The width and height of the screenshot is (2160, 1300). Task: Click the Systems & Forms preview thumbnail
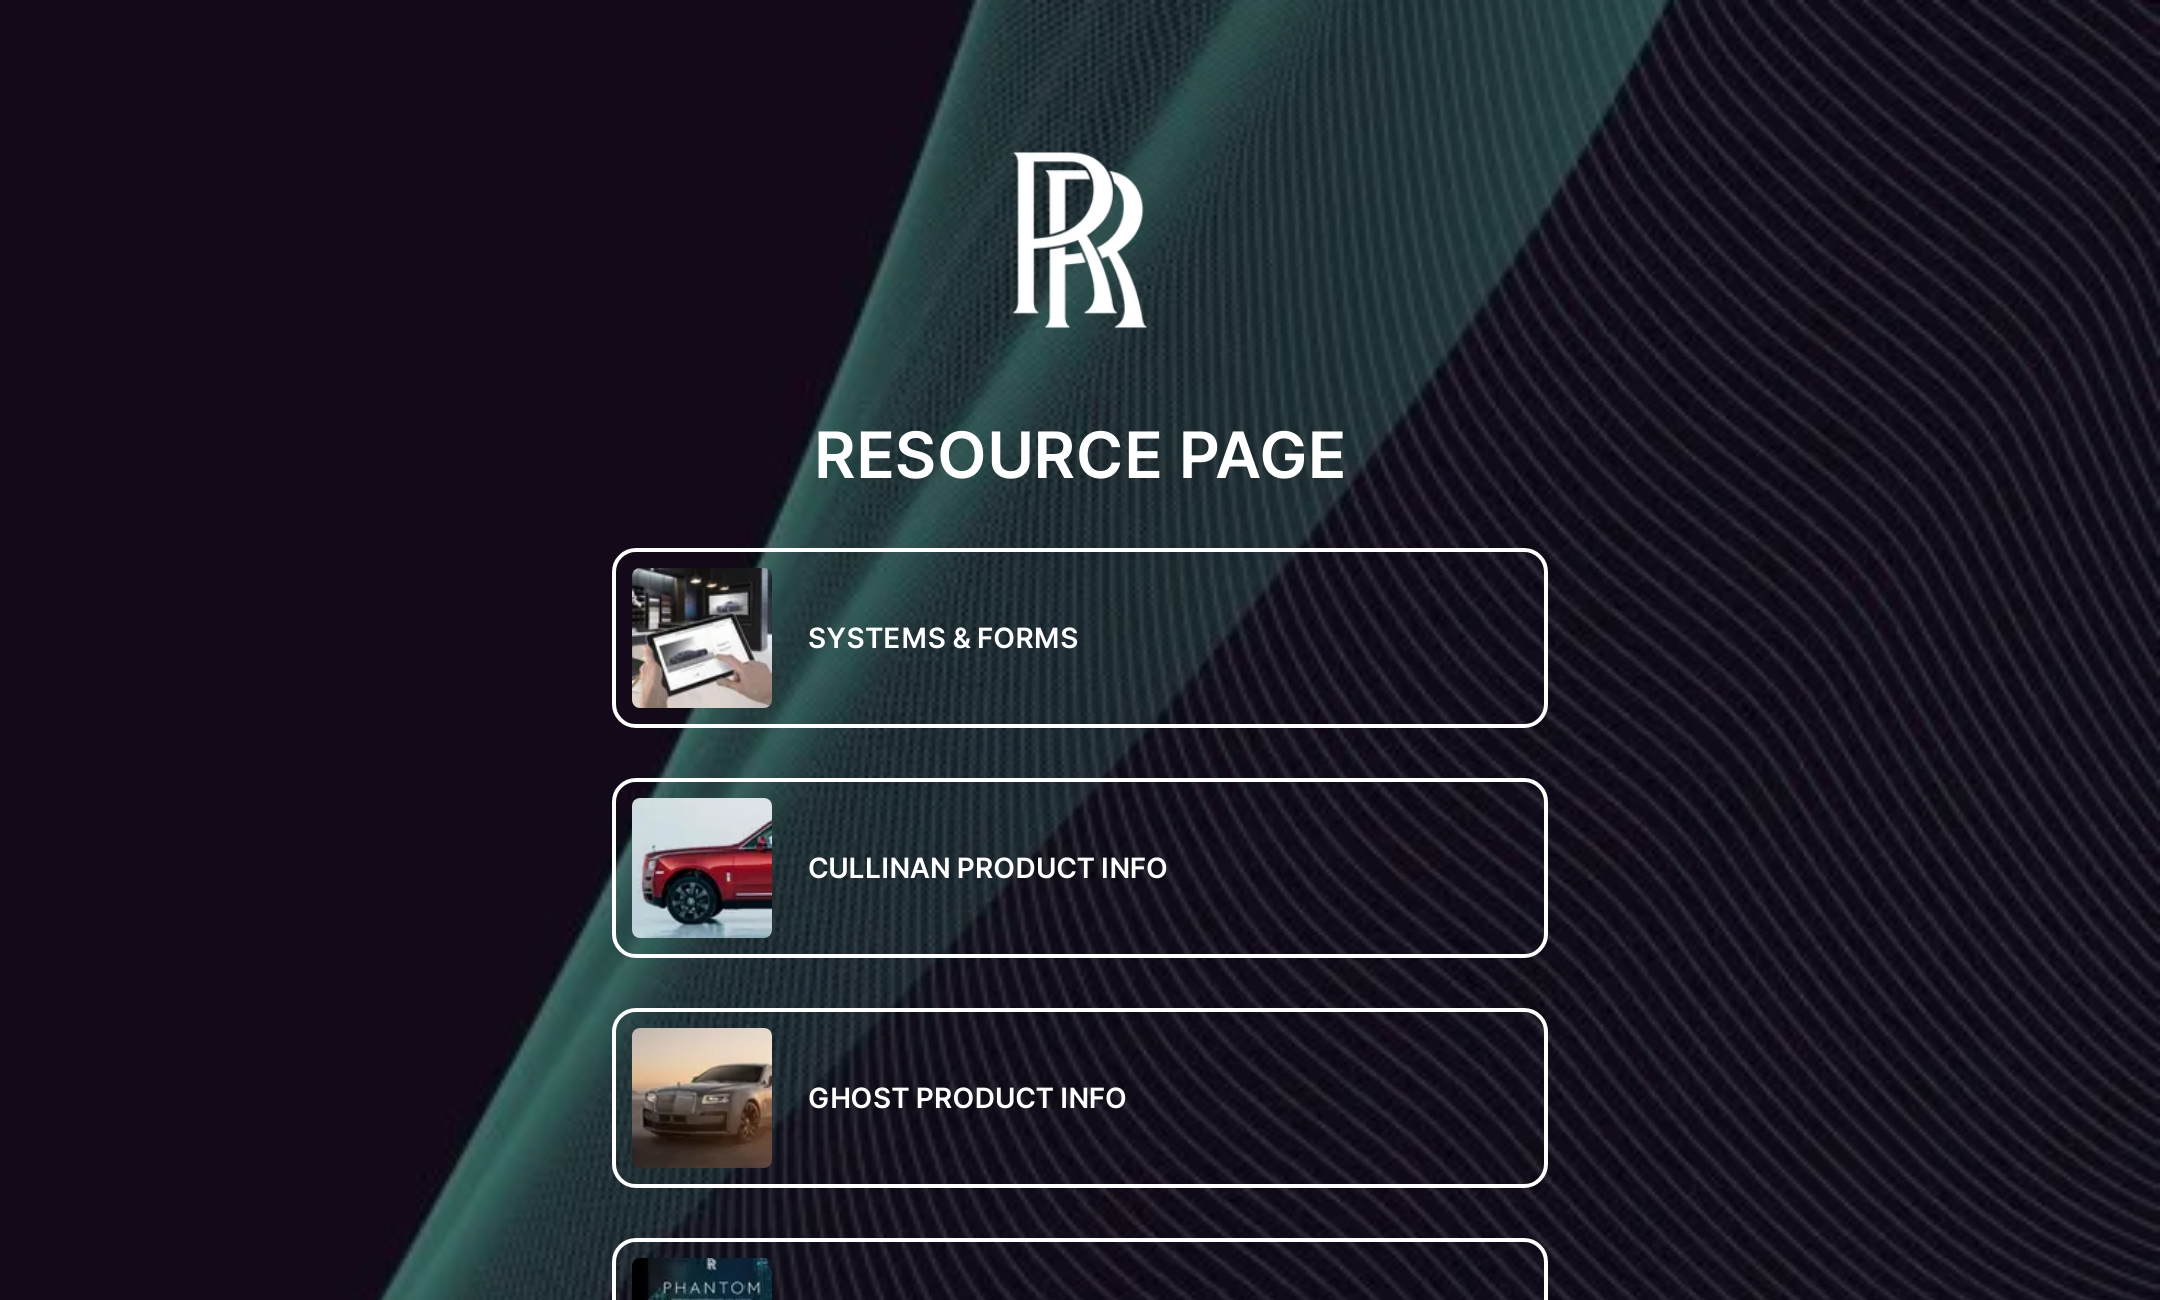[x=700, y=637]
